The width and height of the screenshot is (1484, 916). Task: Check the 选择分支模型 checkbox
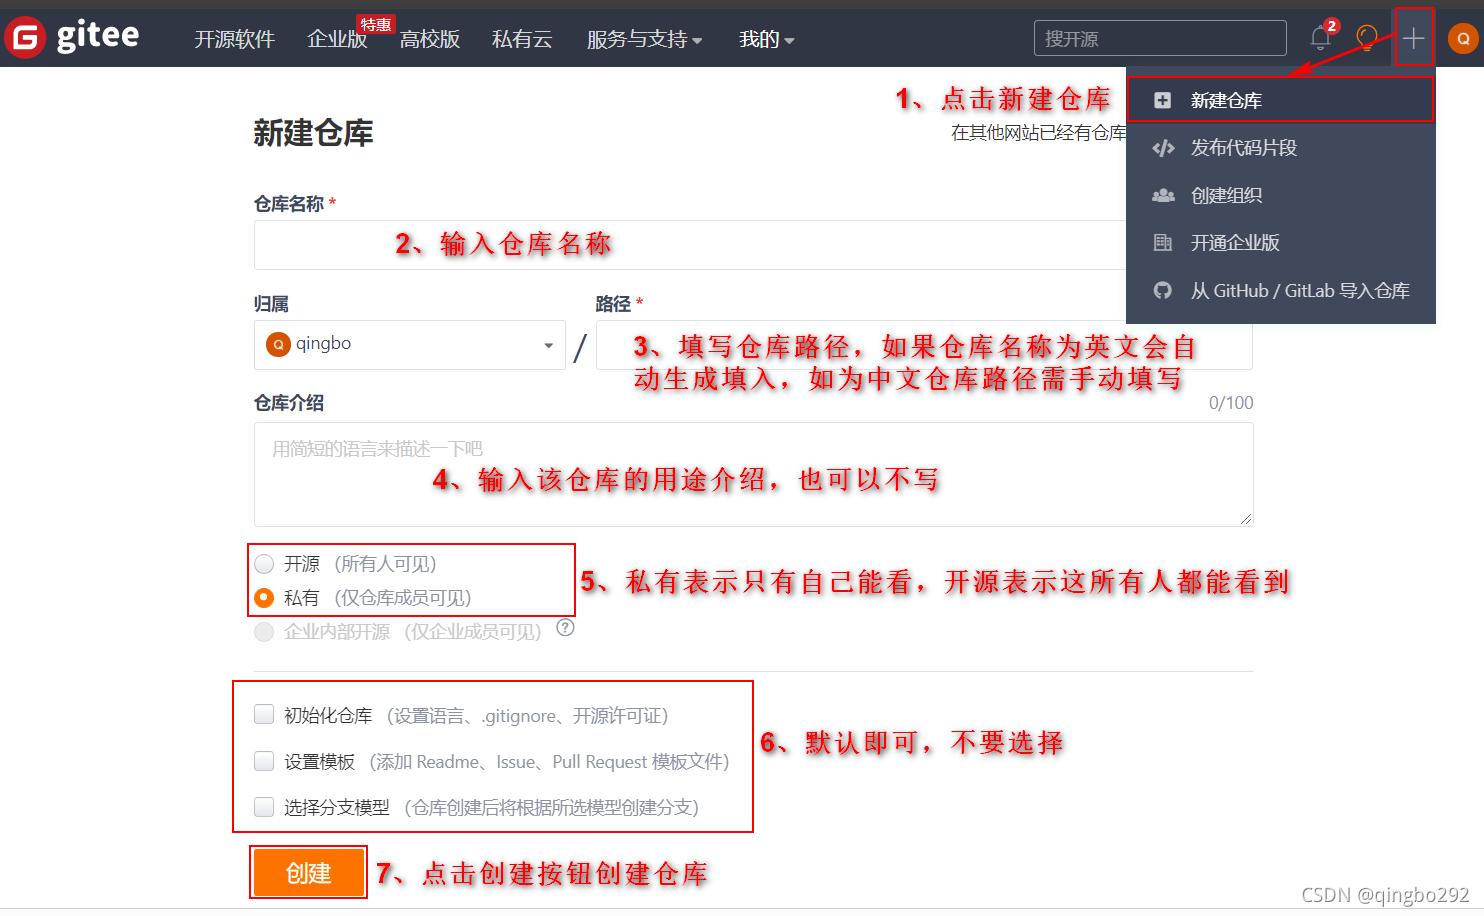[264, 807]
